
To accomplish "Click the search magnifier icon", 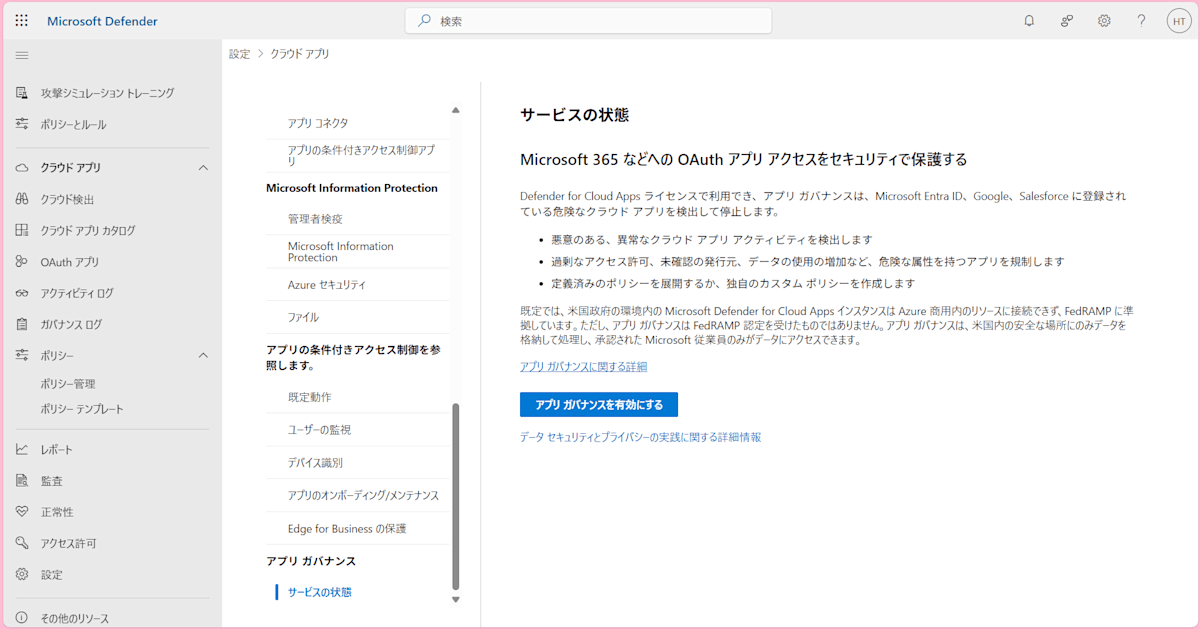I will click(x=424, y=21).
